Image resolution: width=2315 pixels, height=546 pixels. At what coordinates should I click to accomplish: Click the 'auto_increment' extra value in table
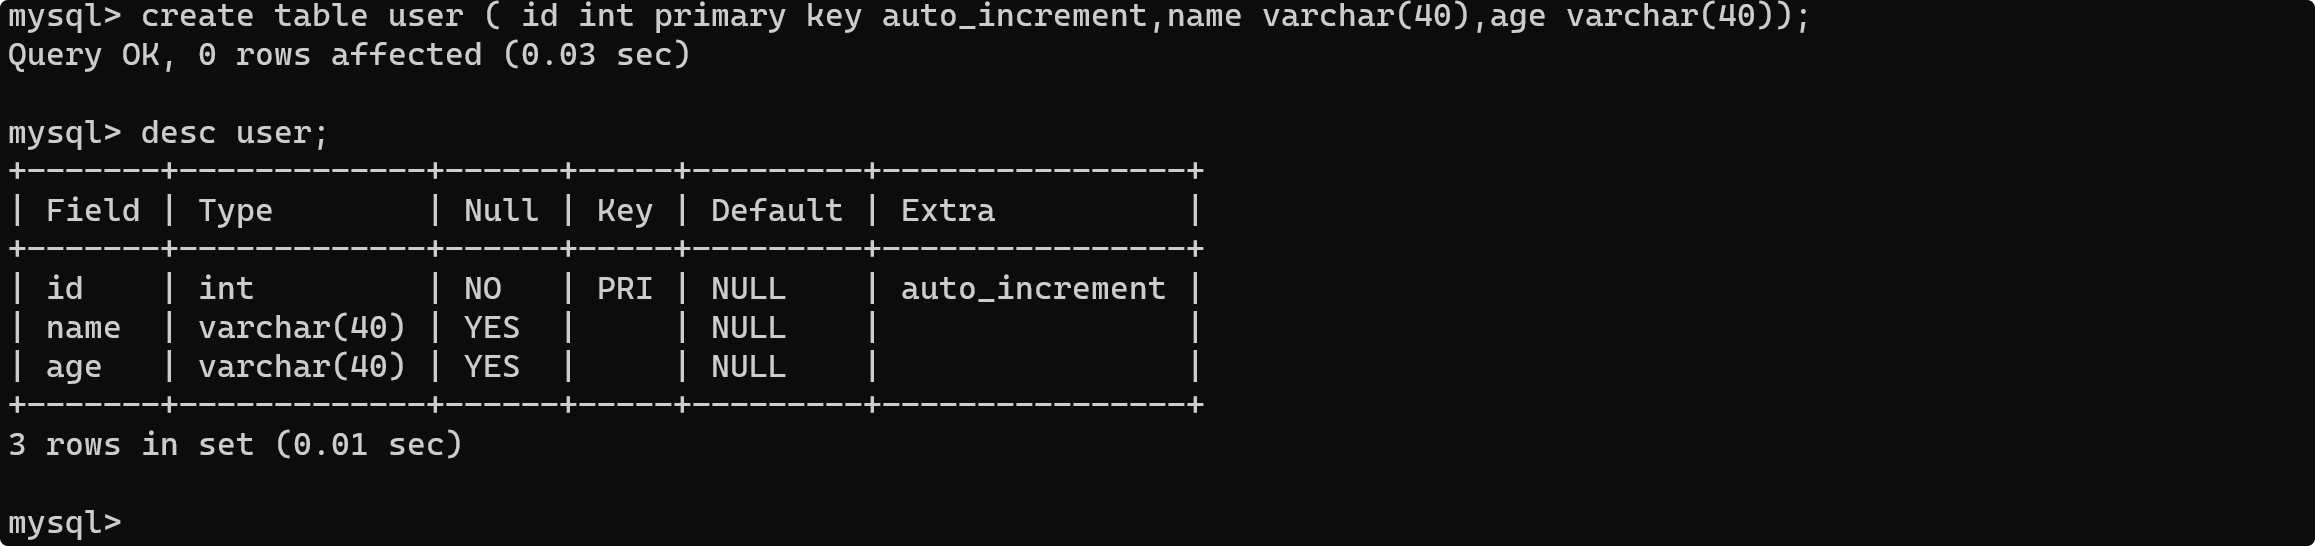[1033, 289]
